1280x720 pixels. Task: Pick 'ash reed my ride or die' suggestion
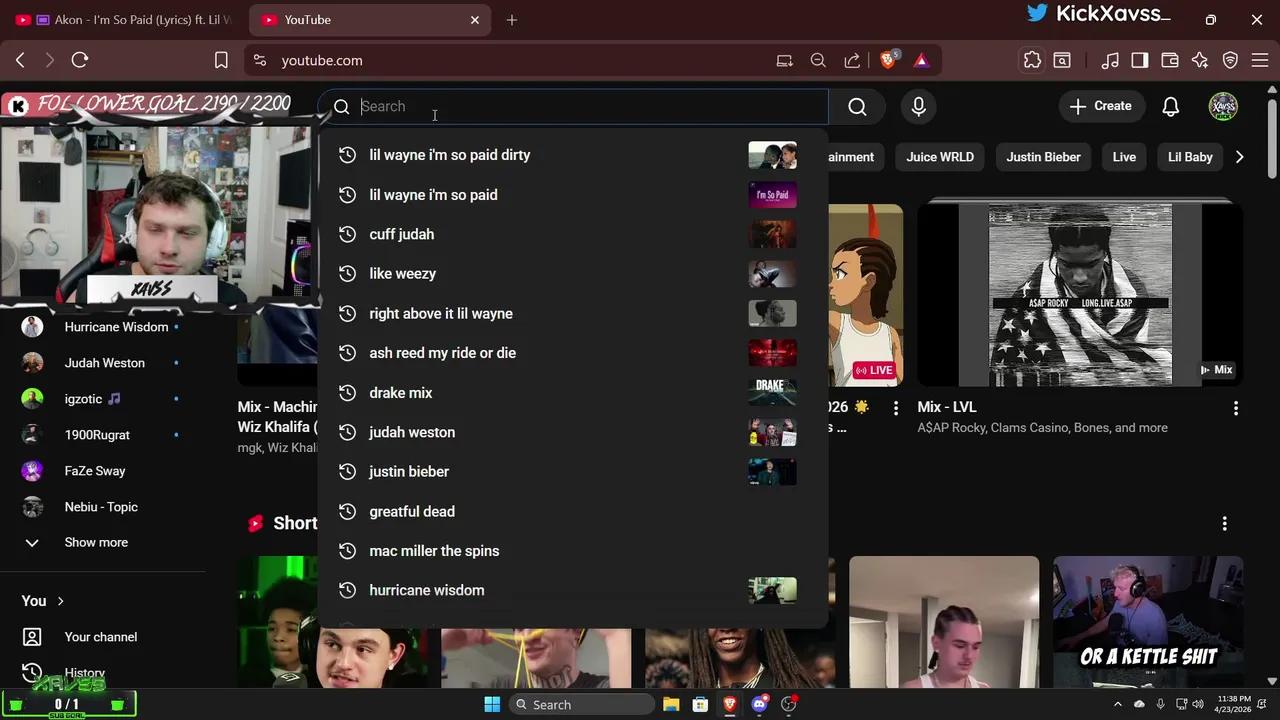point(573,353)
